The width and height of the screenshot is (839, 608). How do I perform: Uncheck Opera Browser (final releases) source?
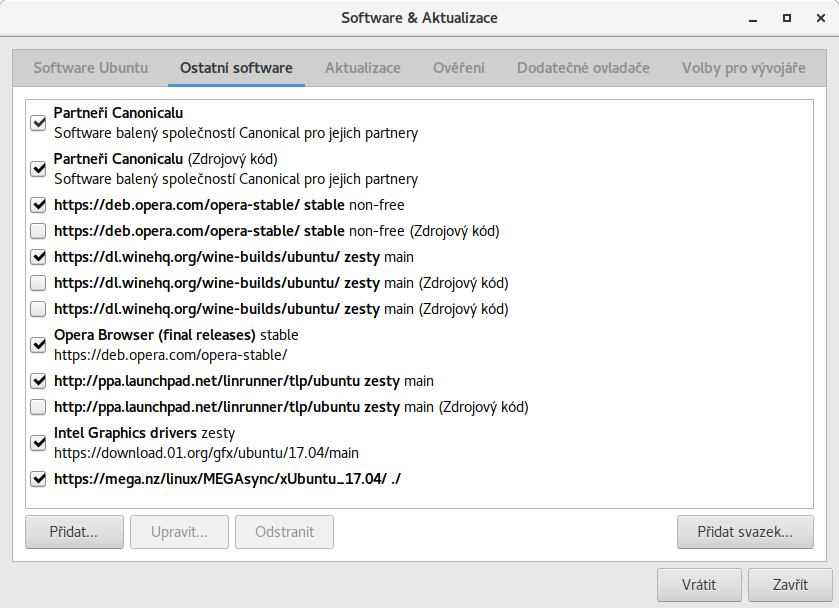39,345
